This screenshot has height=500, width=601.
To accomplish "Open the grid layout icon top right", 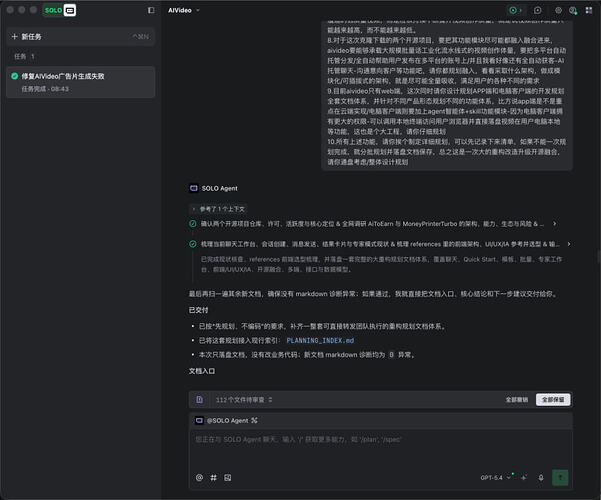I will (589, 10).
